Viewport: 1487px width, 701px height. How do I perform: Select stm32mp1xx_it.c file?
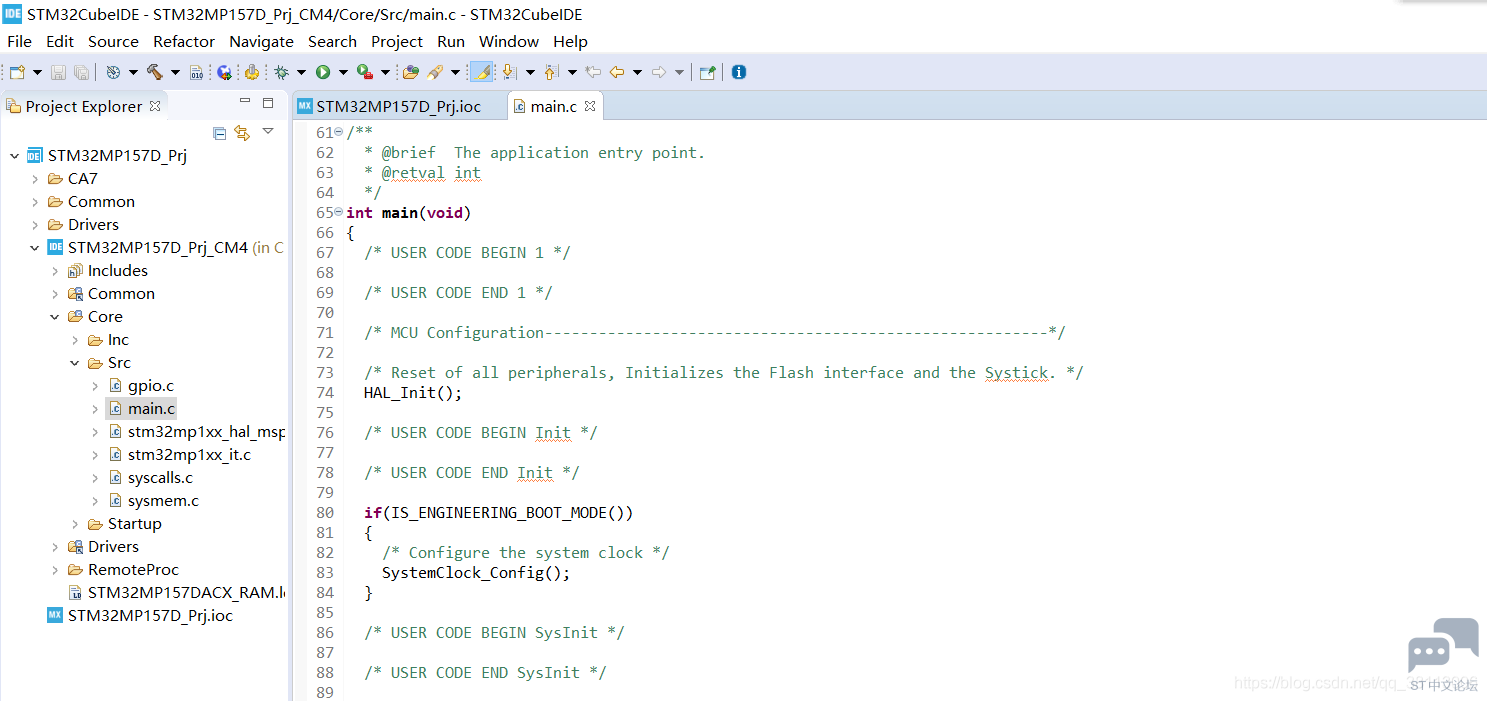tap(189, 455)
